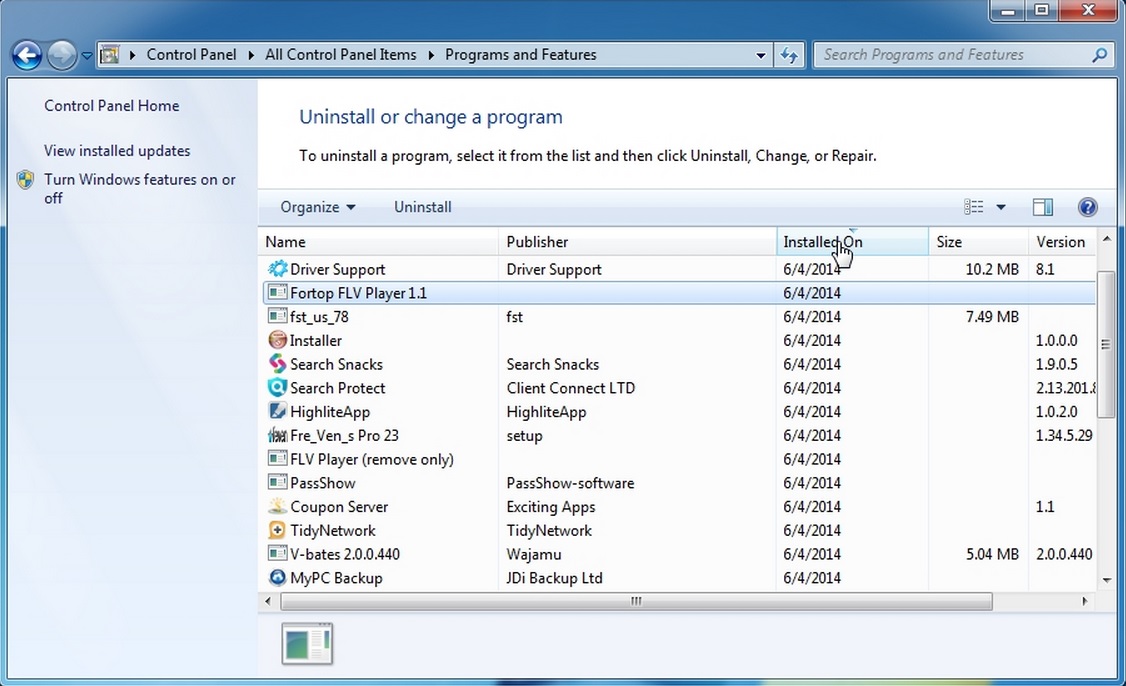Sort by the Version column header
Image resolution: width=1126 pixels, height=686 pixels.
[x=1062, y=242]
